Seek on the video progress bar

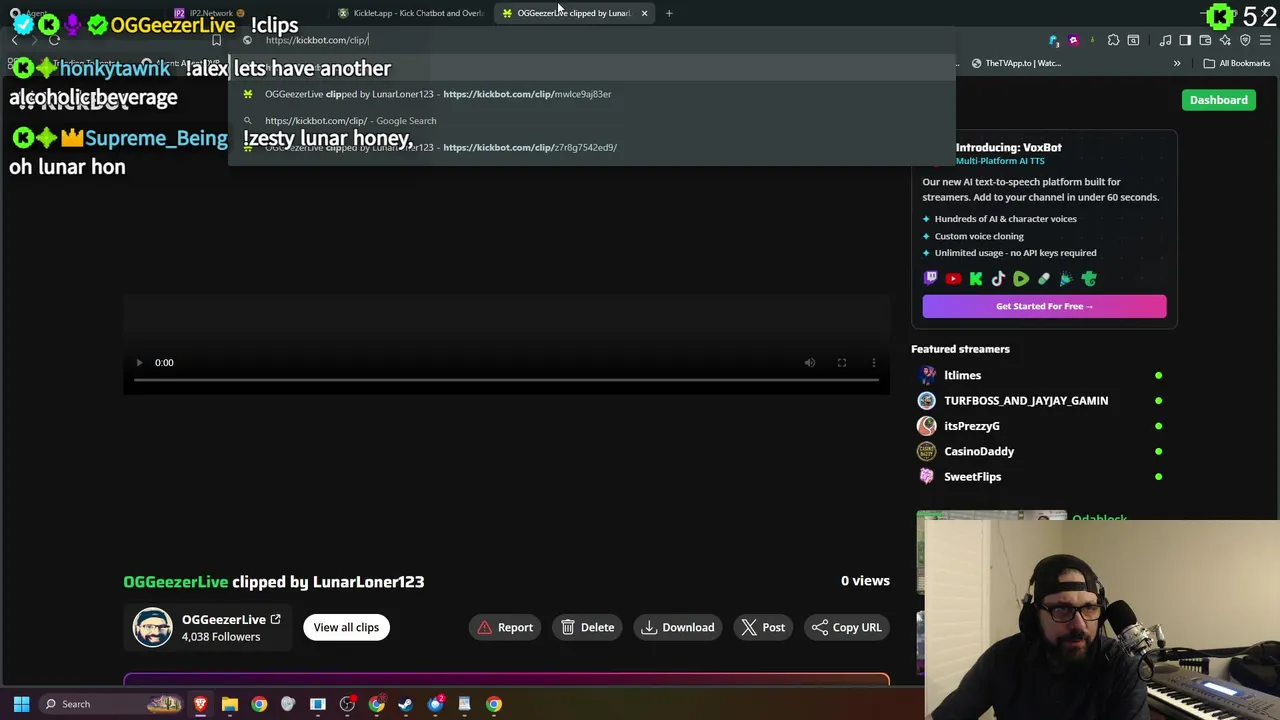[506, 380]
